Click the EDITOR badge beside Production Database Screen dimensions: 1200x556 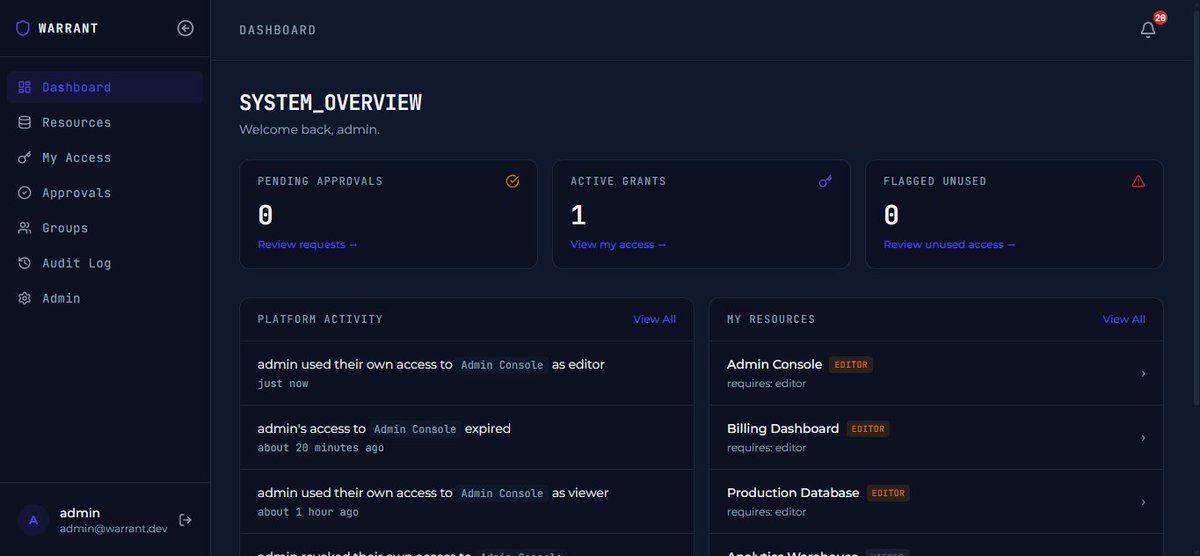[x=888, y=493]
